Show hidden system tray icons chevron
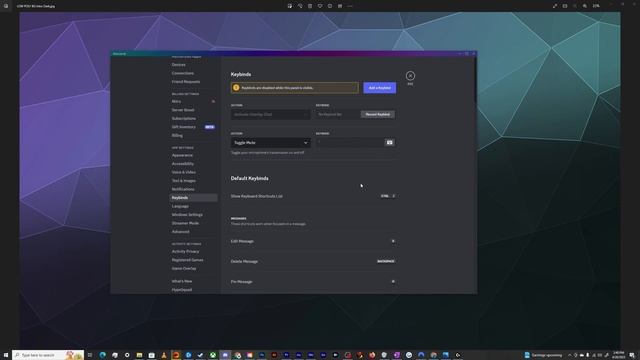The width and height of the screenshot is (640, 360). (570, 355)
